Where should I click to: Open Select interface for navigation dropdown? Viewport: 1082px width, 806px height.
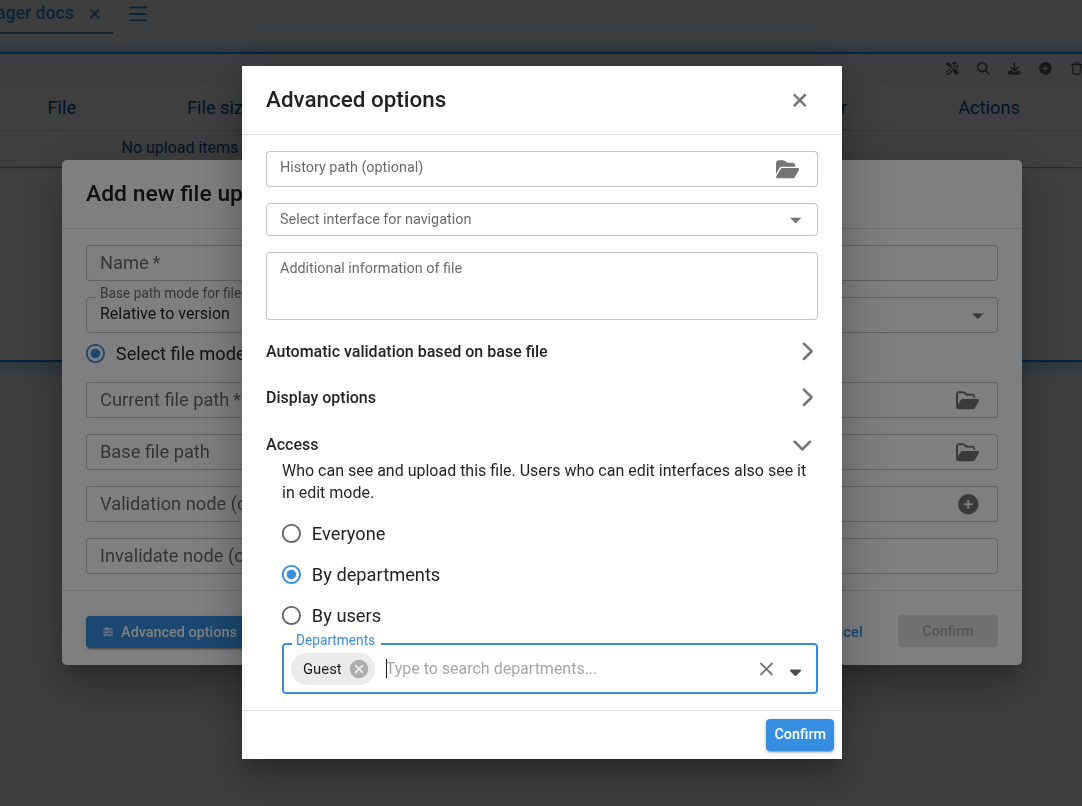[542, 219]
